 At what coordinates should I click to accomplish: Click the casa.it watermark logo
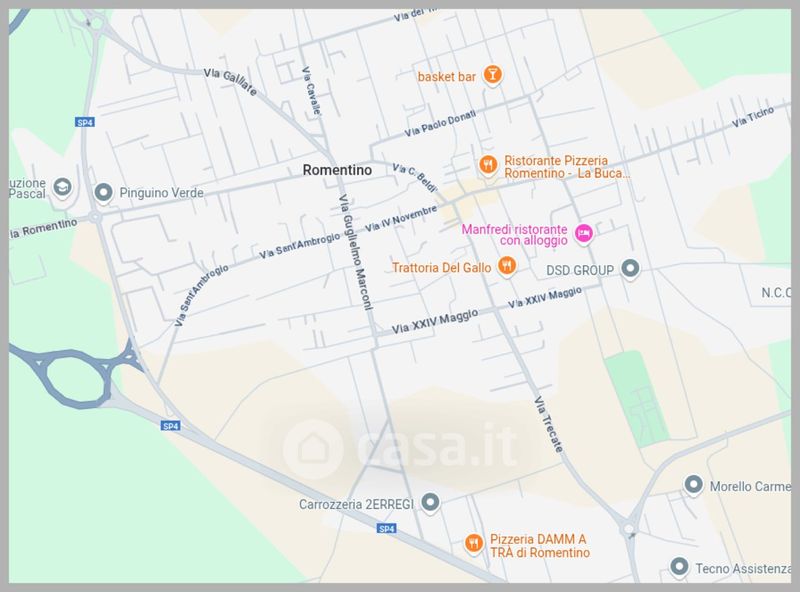399,447
